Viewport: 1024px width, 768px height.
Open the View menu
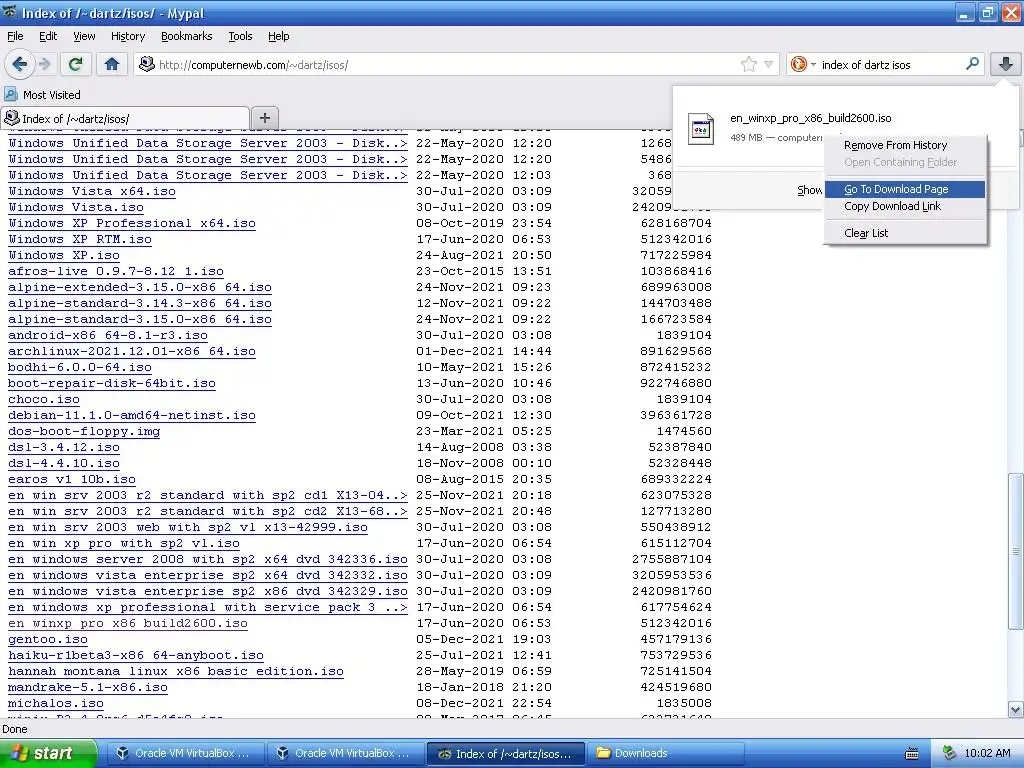click(x=84, y=36)
